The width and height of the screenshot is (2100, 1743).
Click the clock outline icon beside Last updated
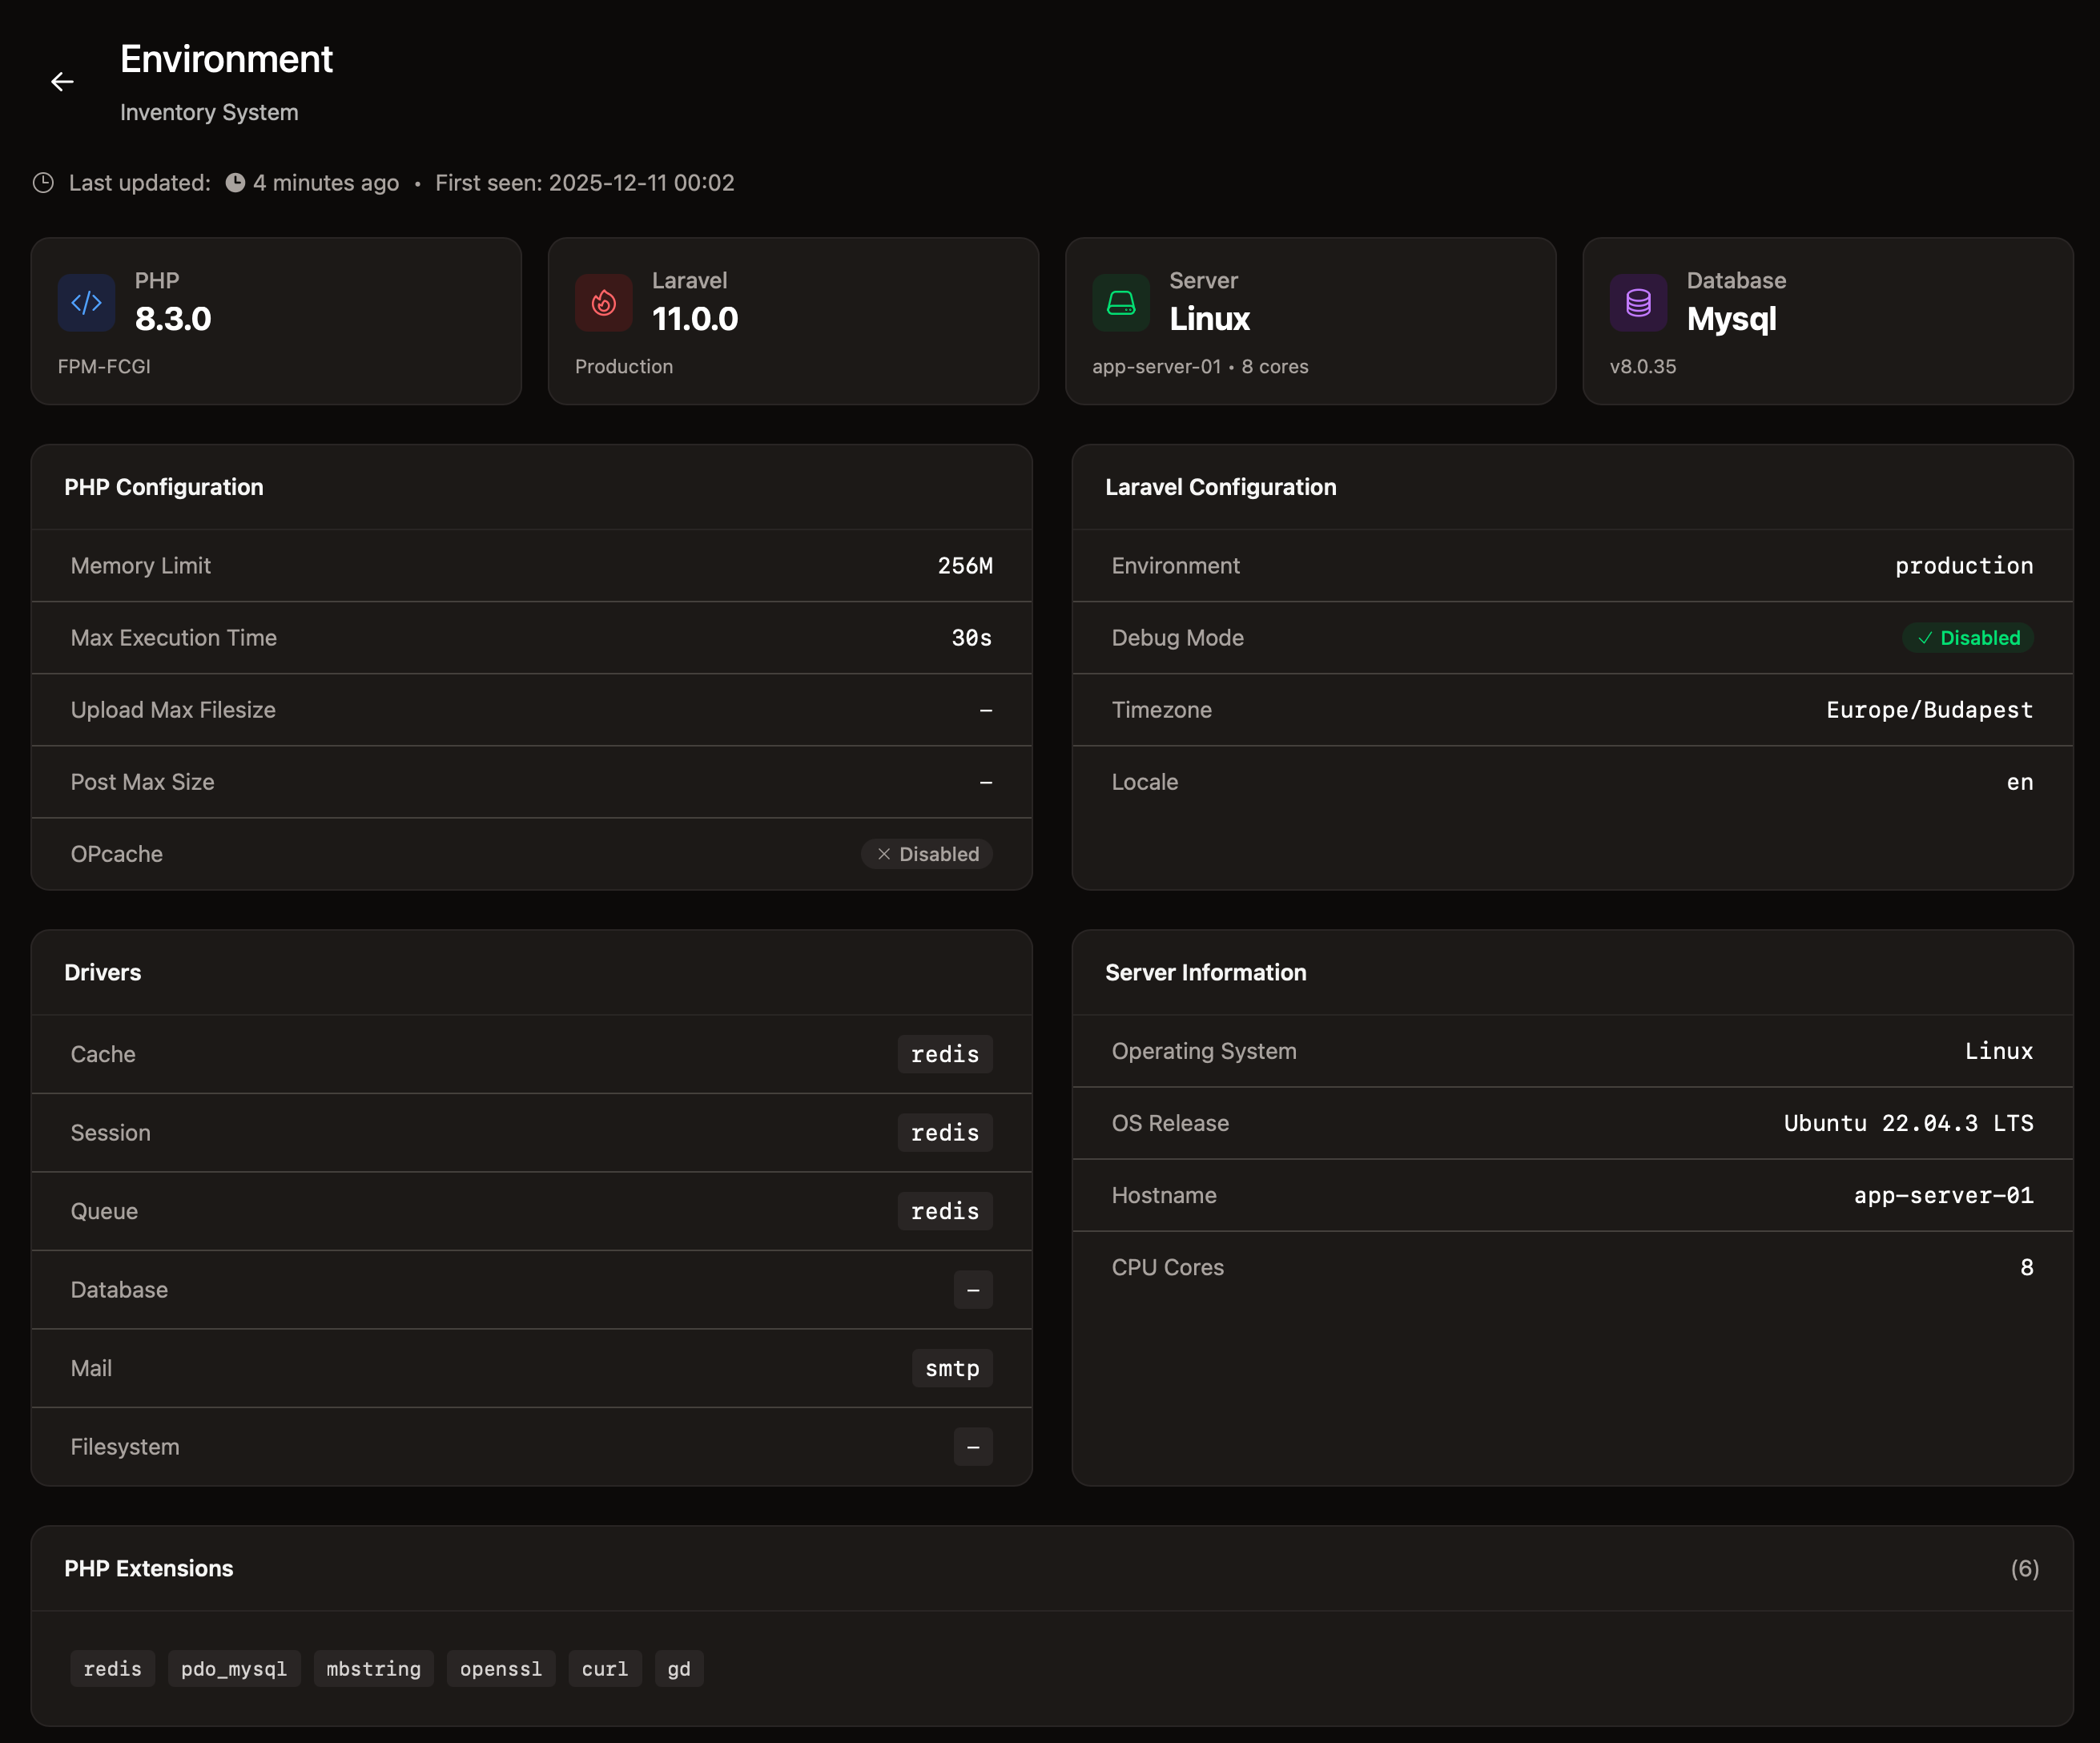click(43, 183)
